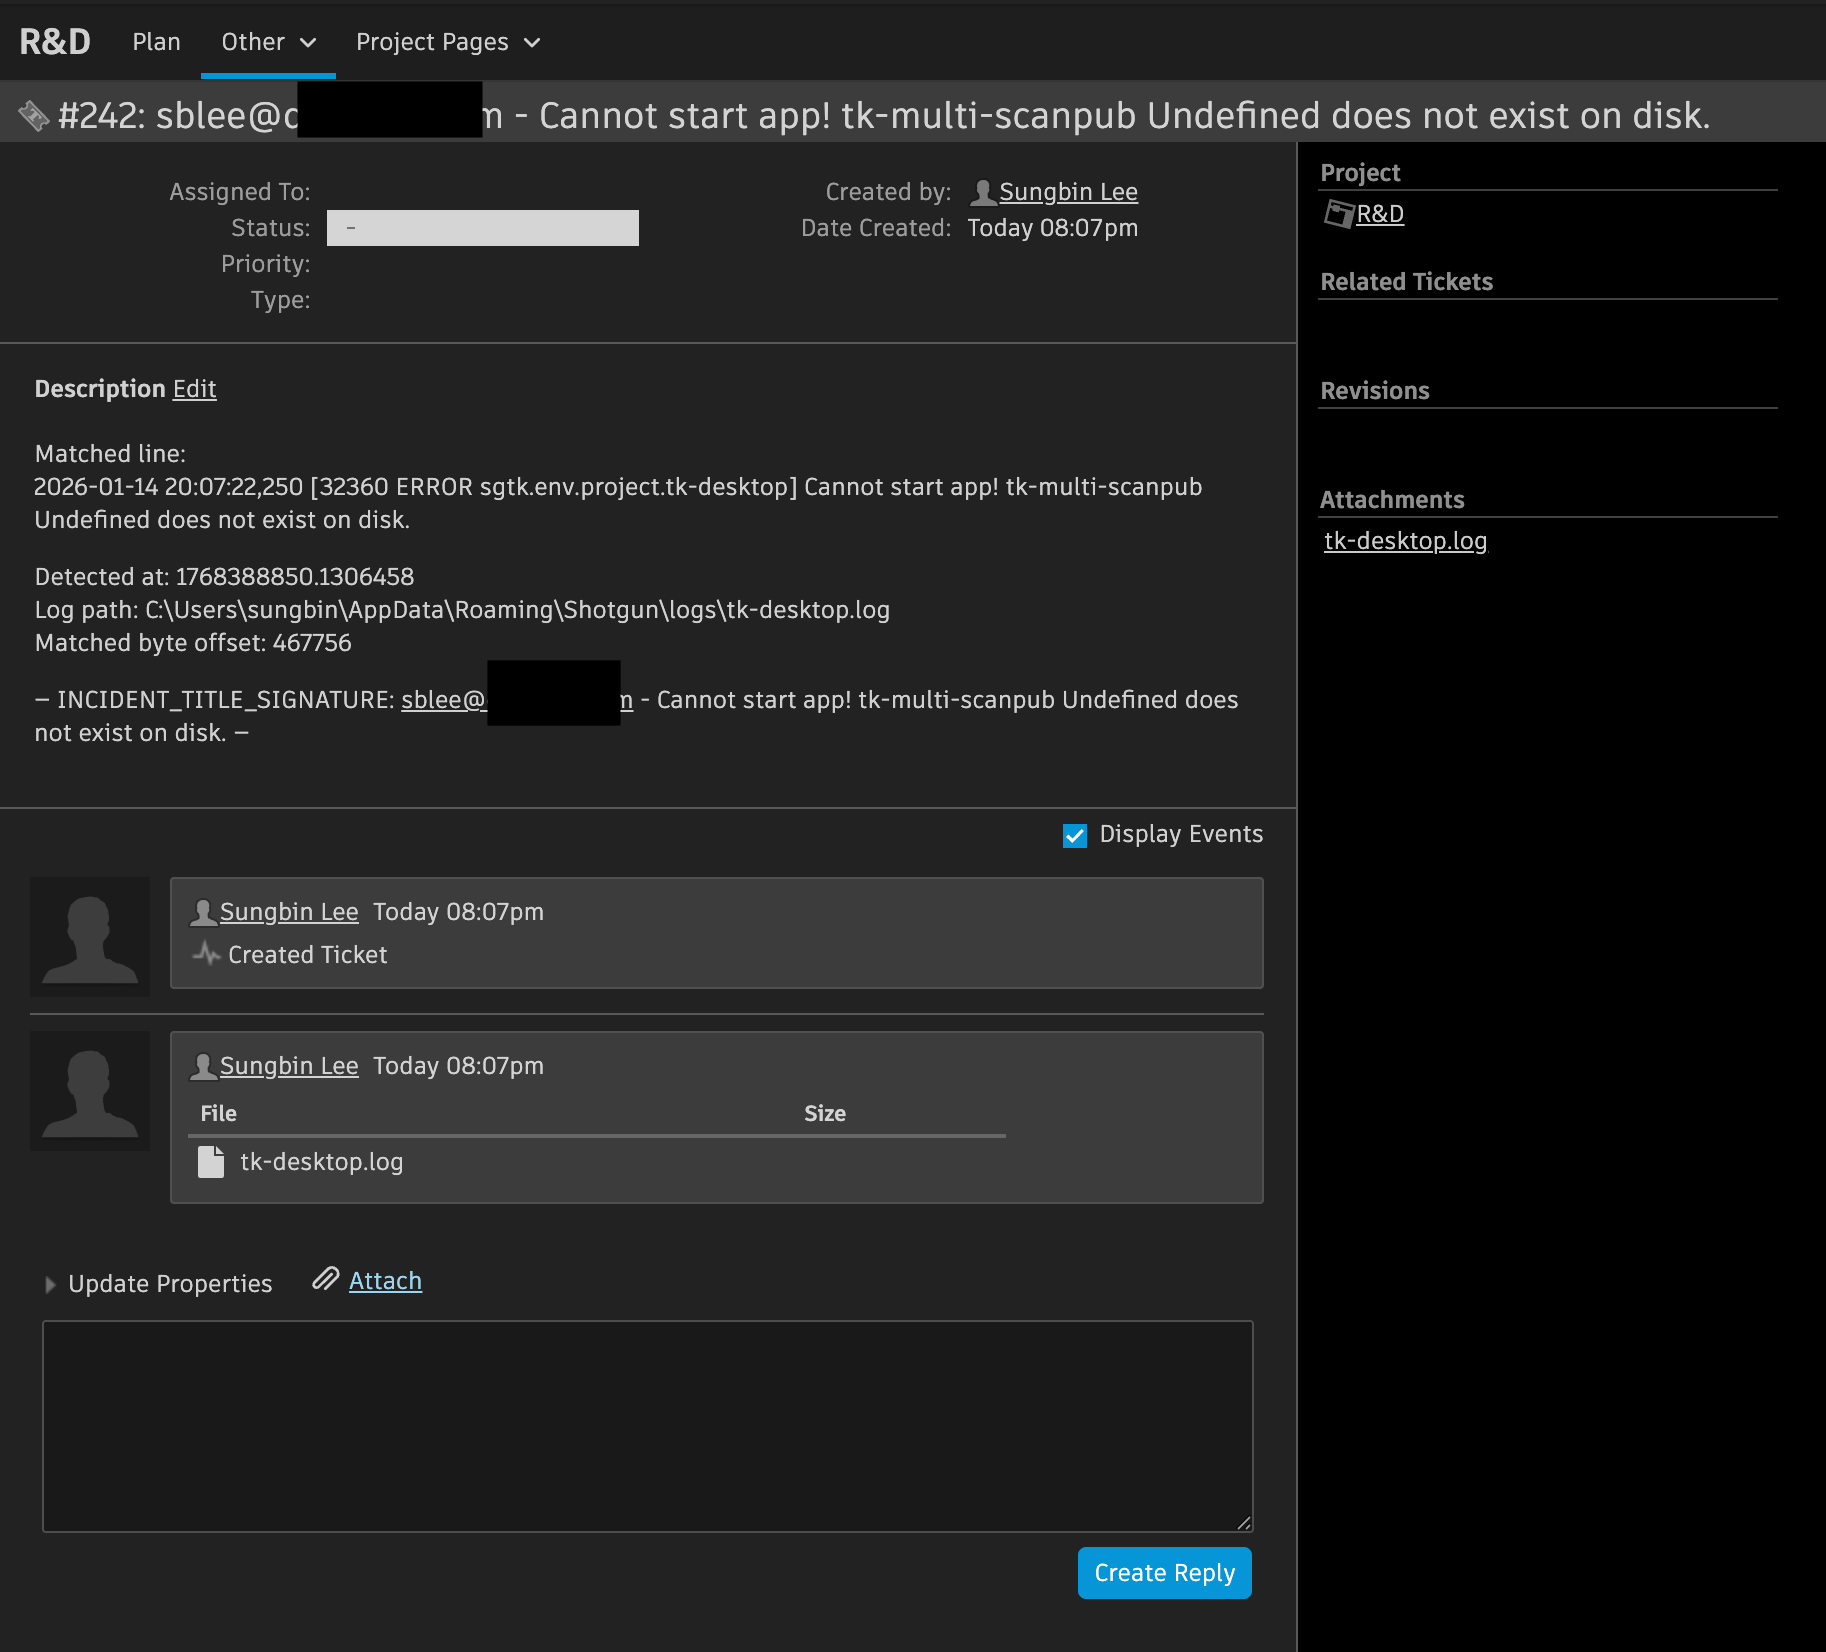Open the Status field selector
This screenshot has height=1652, width=1826.
(x=482, y=228)
